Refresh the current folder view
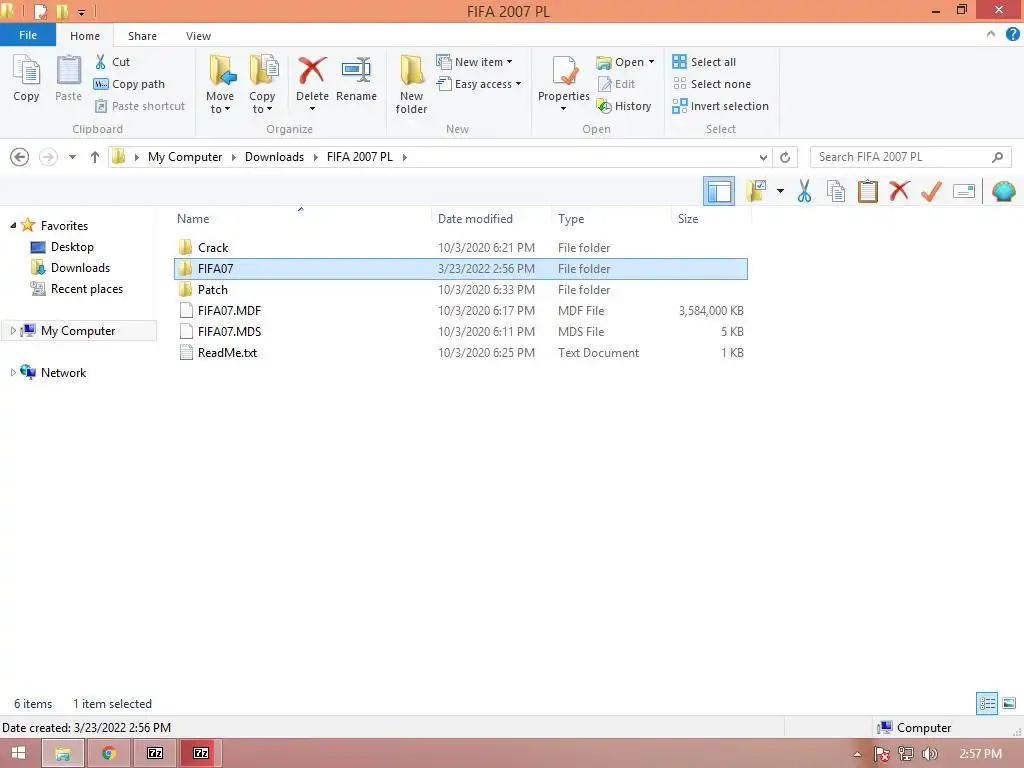The width and height of the screenshot is (1024, 768). pyautogui.click(x=785, y=157)
